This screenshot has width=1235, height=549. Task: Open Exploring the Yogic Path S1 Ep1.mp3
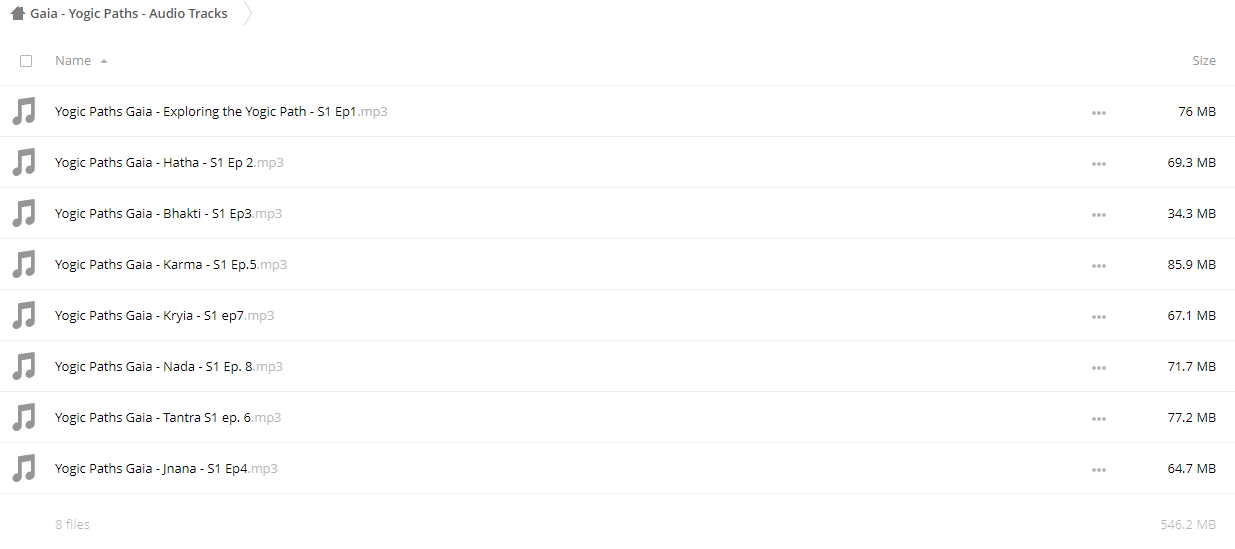pyautogui.click(x=221, y=111)
